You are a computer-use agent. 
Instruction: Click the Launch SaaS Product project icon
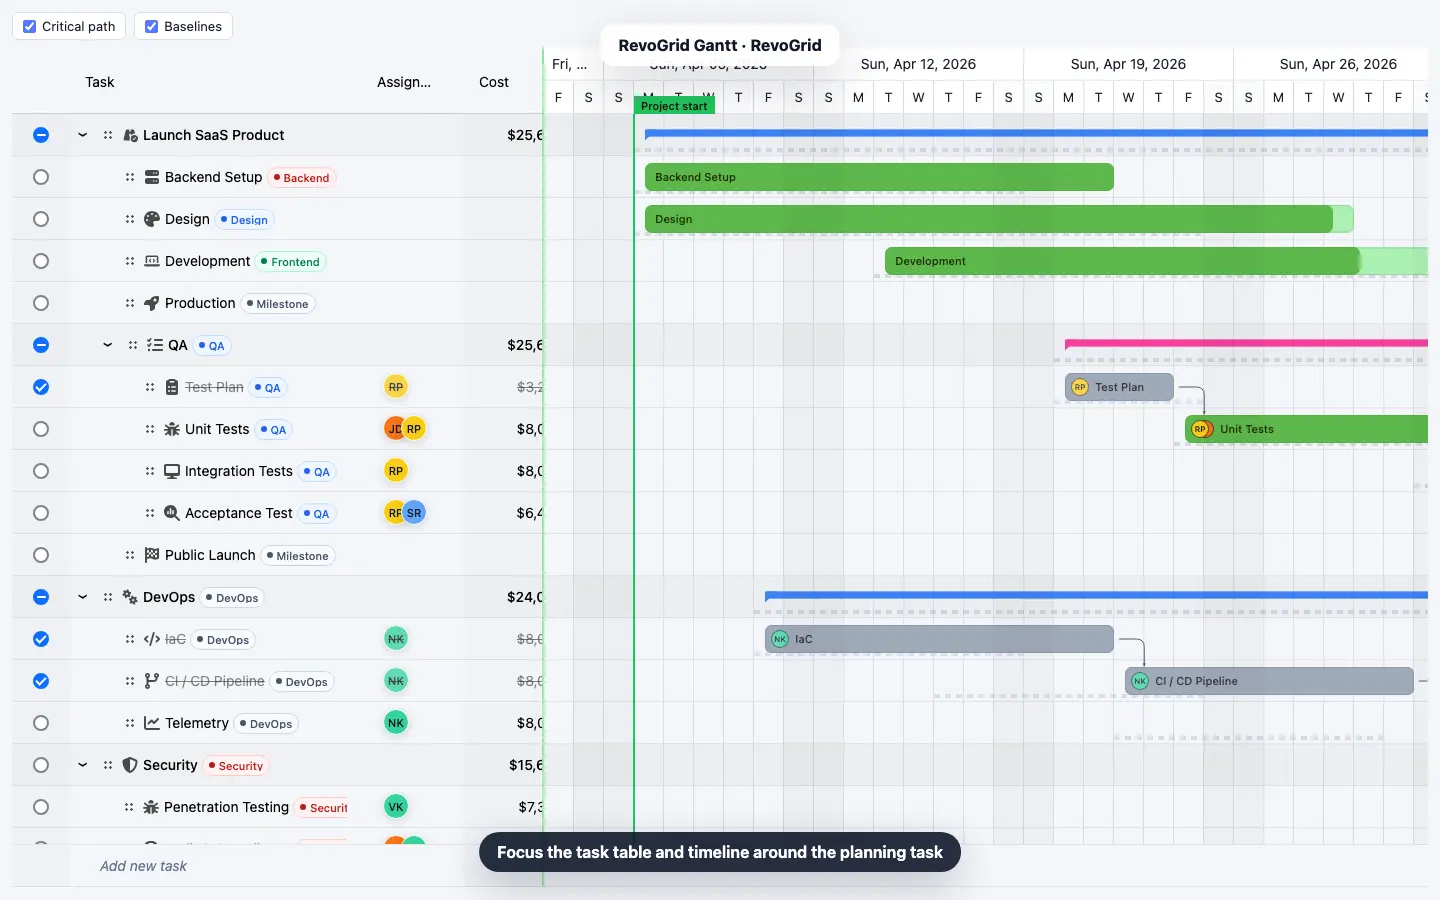point(130,135)
